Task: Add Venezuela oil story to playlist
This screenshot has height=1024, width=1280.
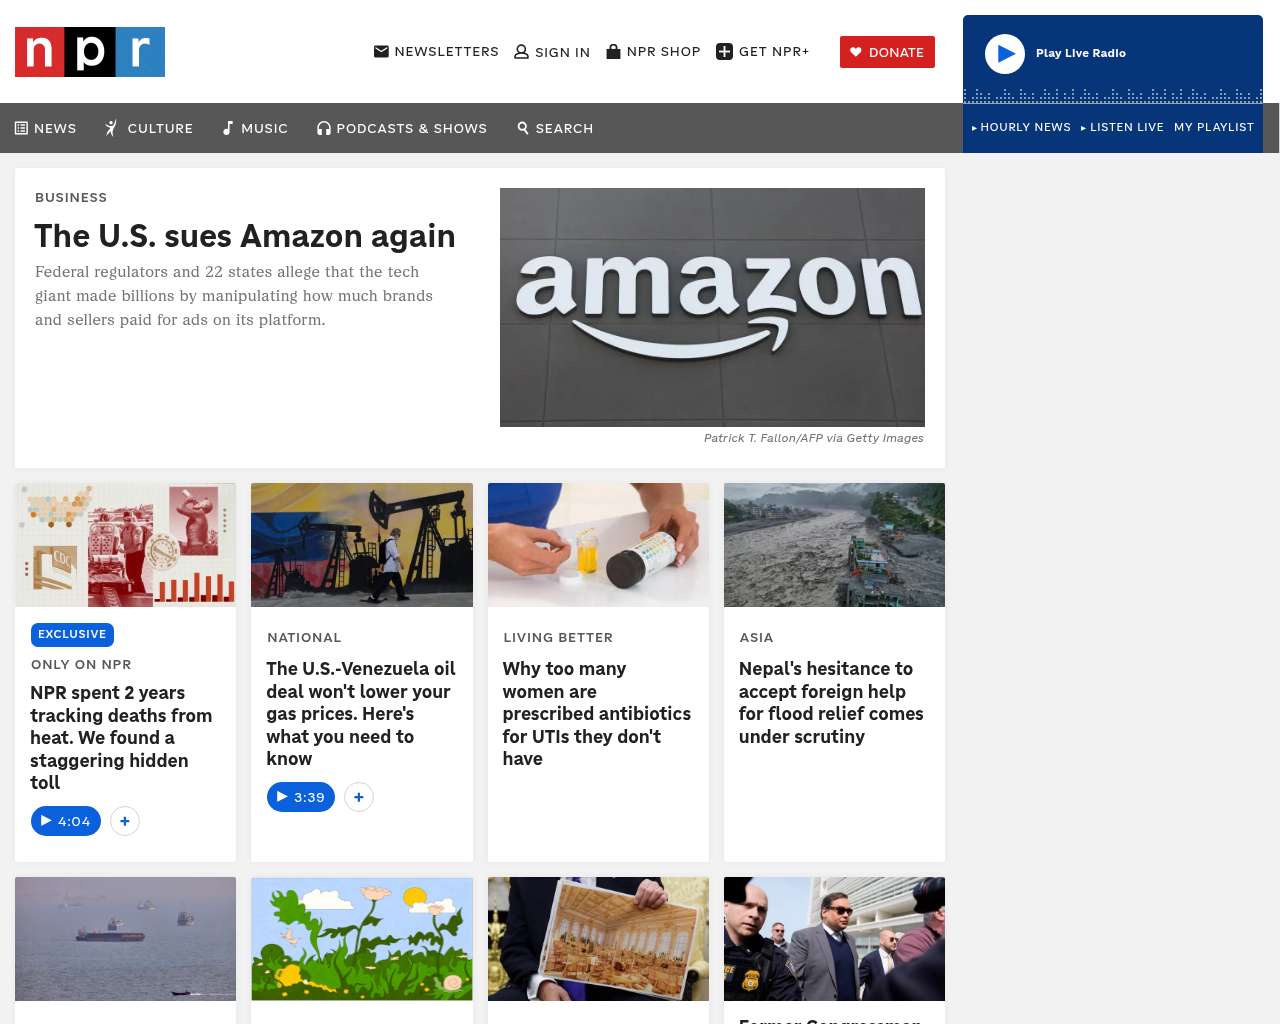Action: coord(359,797)
